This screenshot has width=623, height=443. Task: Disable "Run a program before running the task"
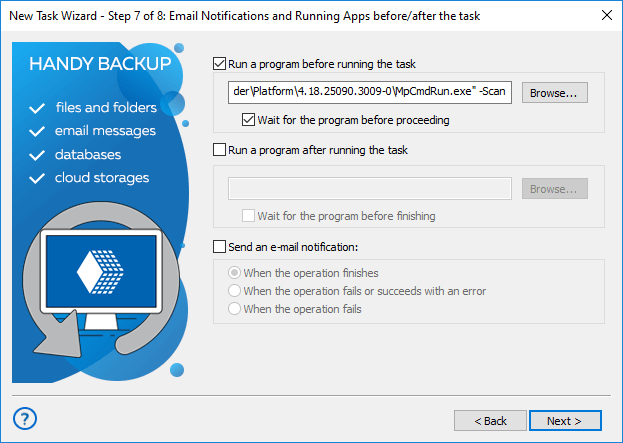point(221,64)
